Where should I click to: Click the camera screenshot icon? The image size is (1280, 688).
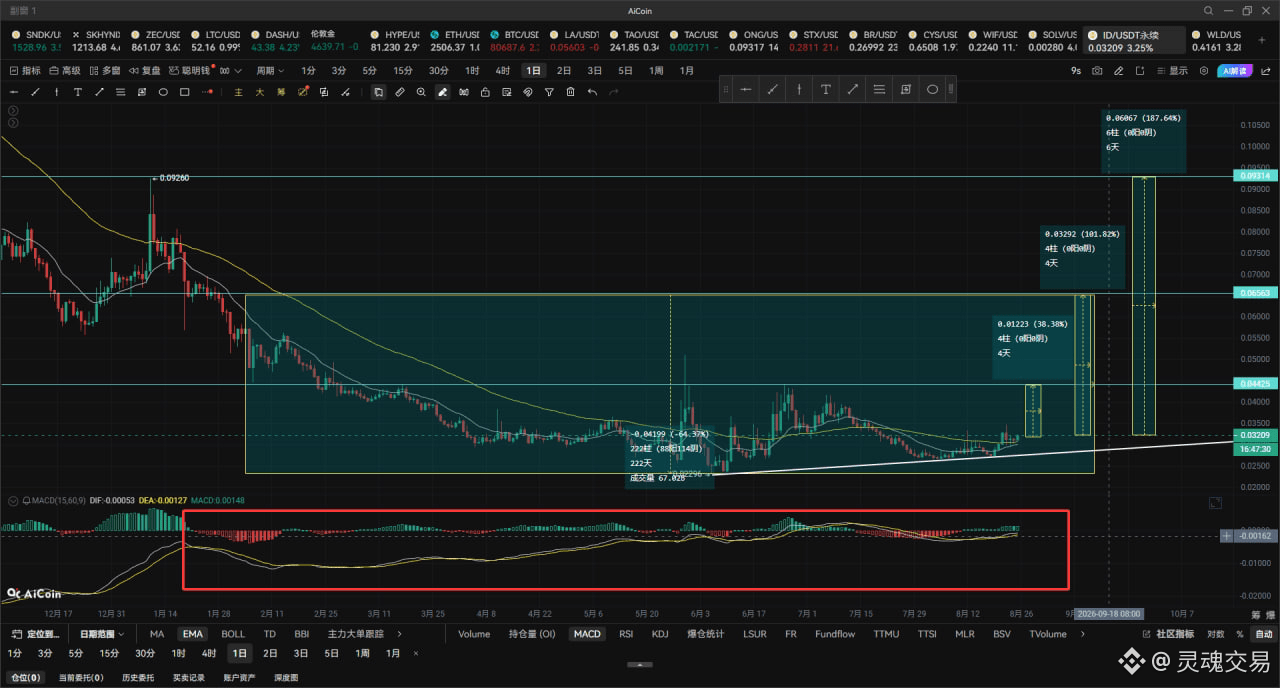1097,71
